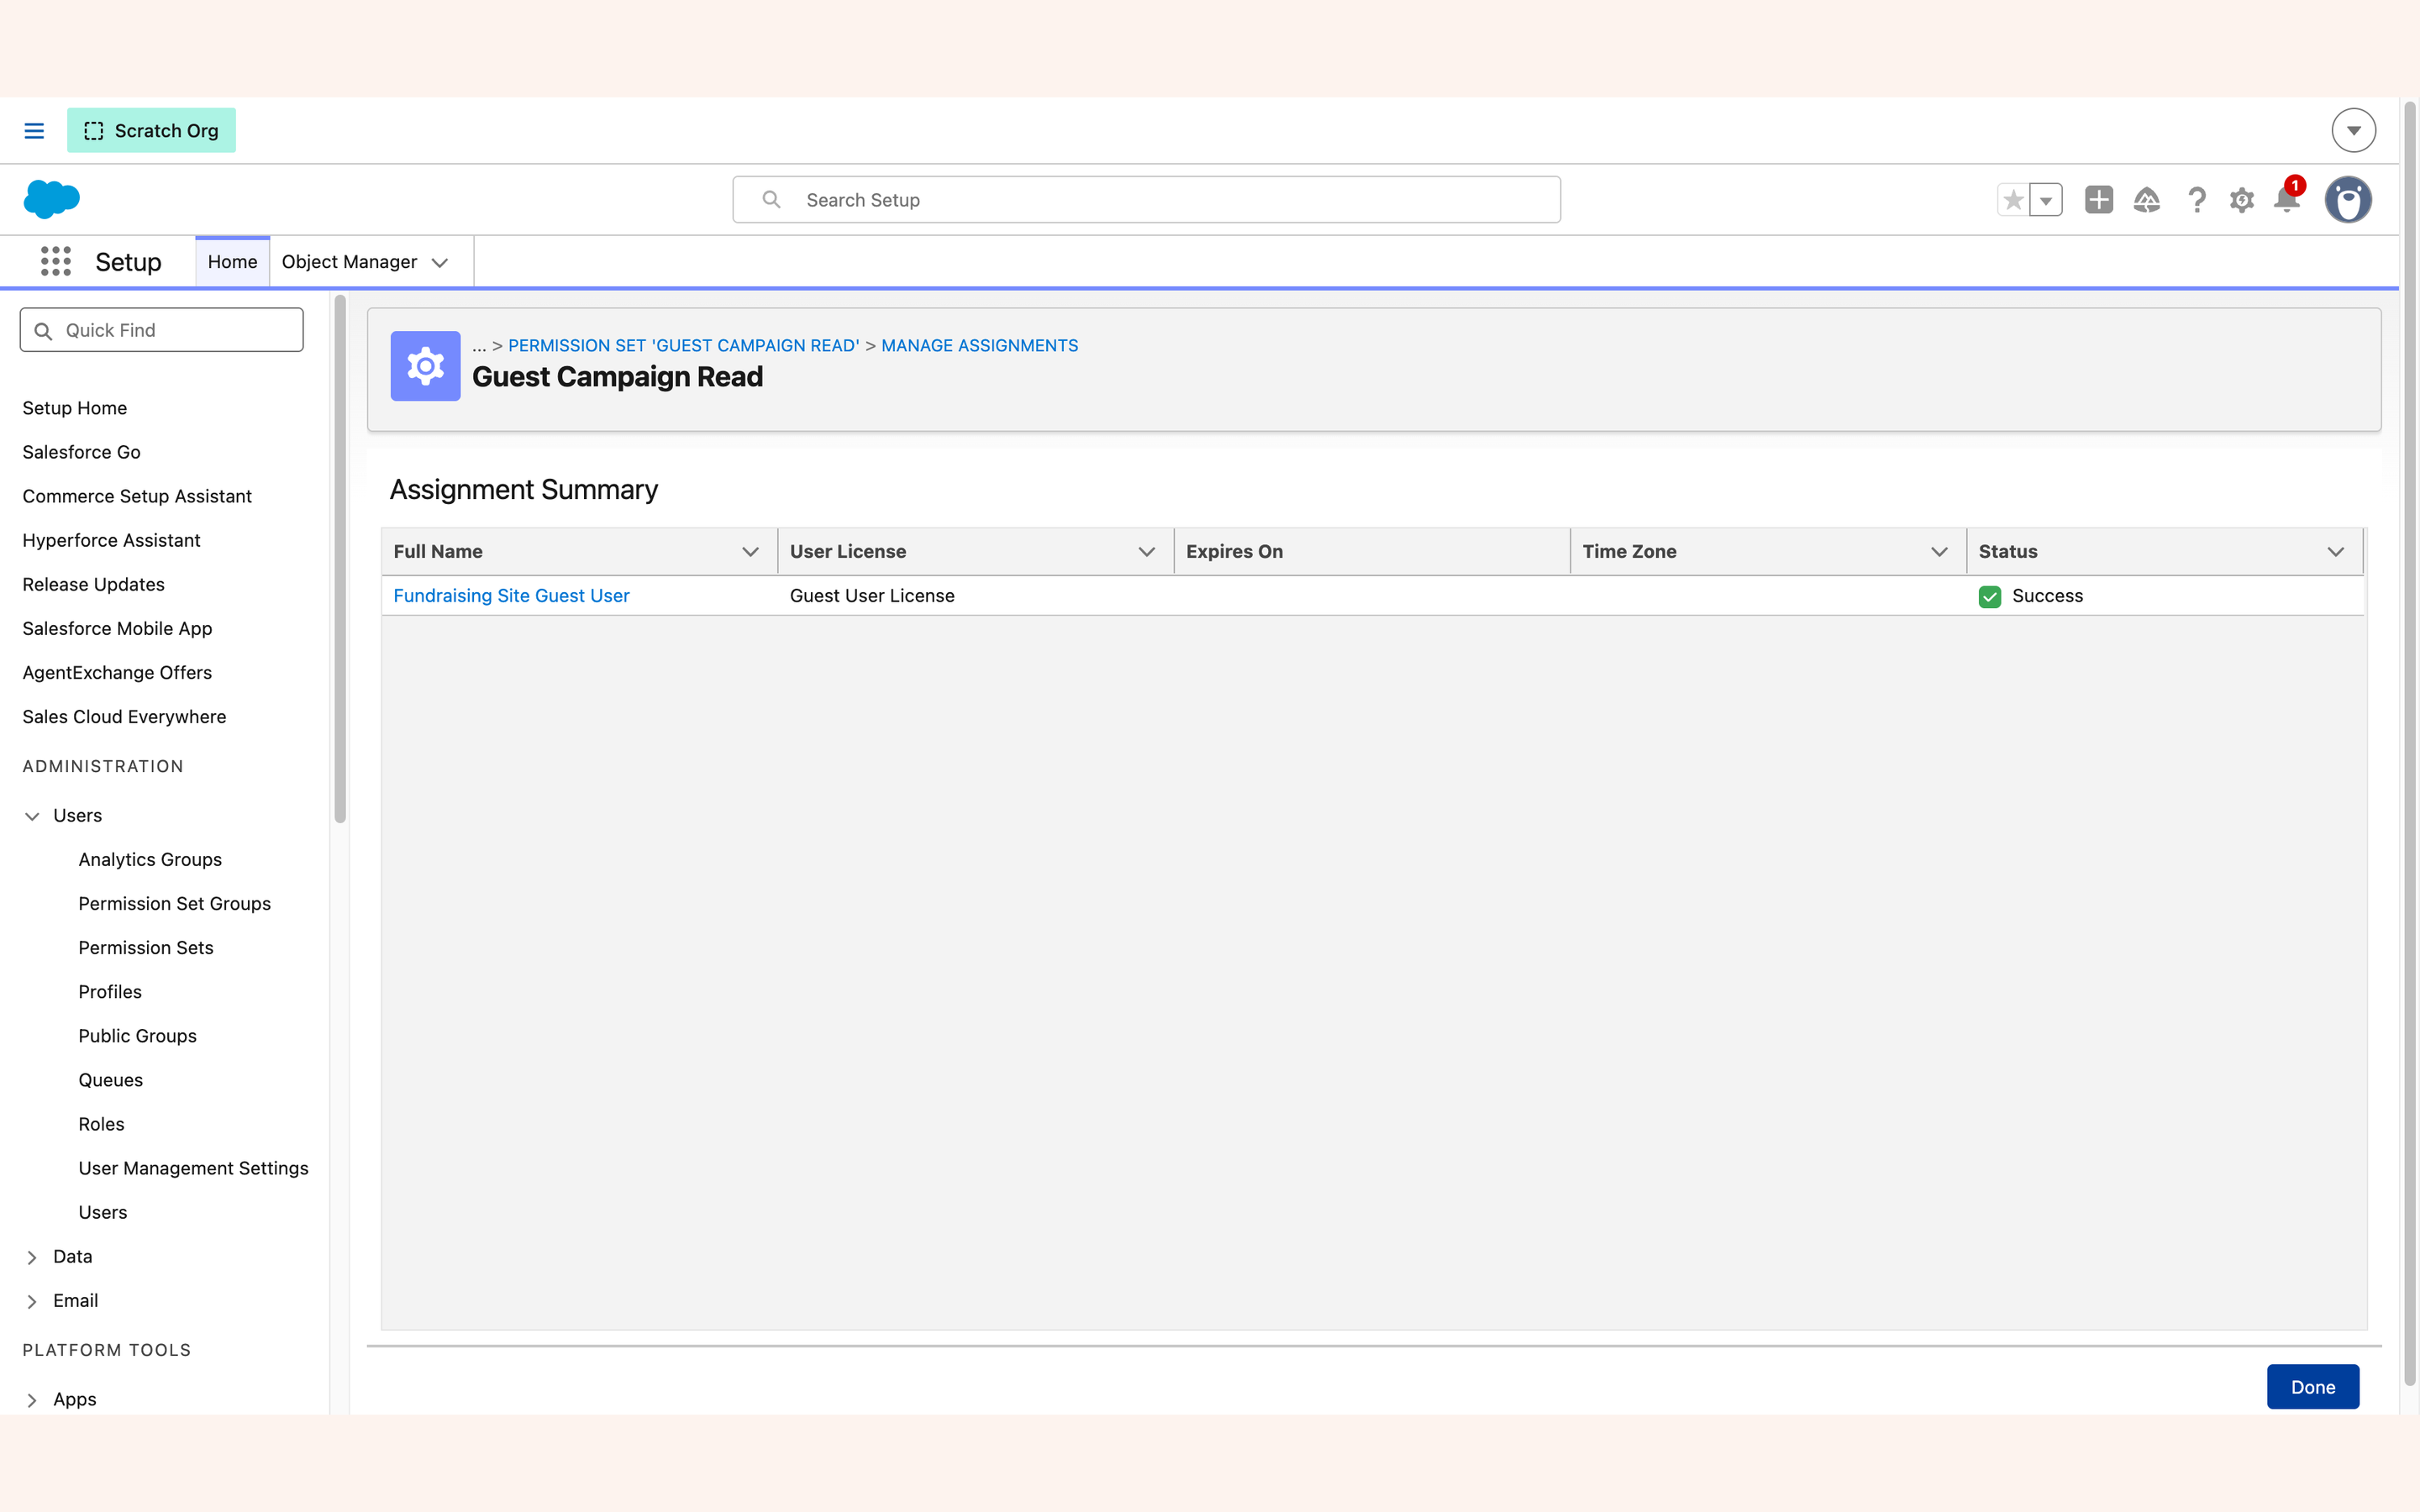Open Setup Home in the sidebar
This screenshot has width=2420, height=1512.
[x=75, y=408]
